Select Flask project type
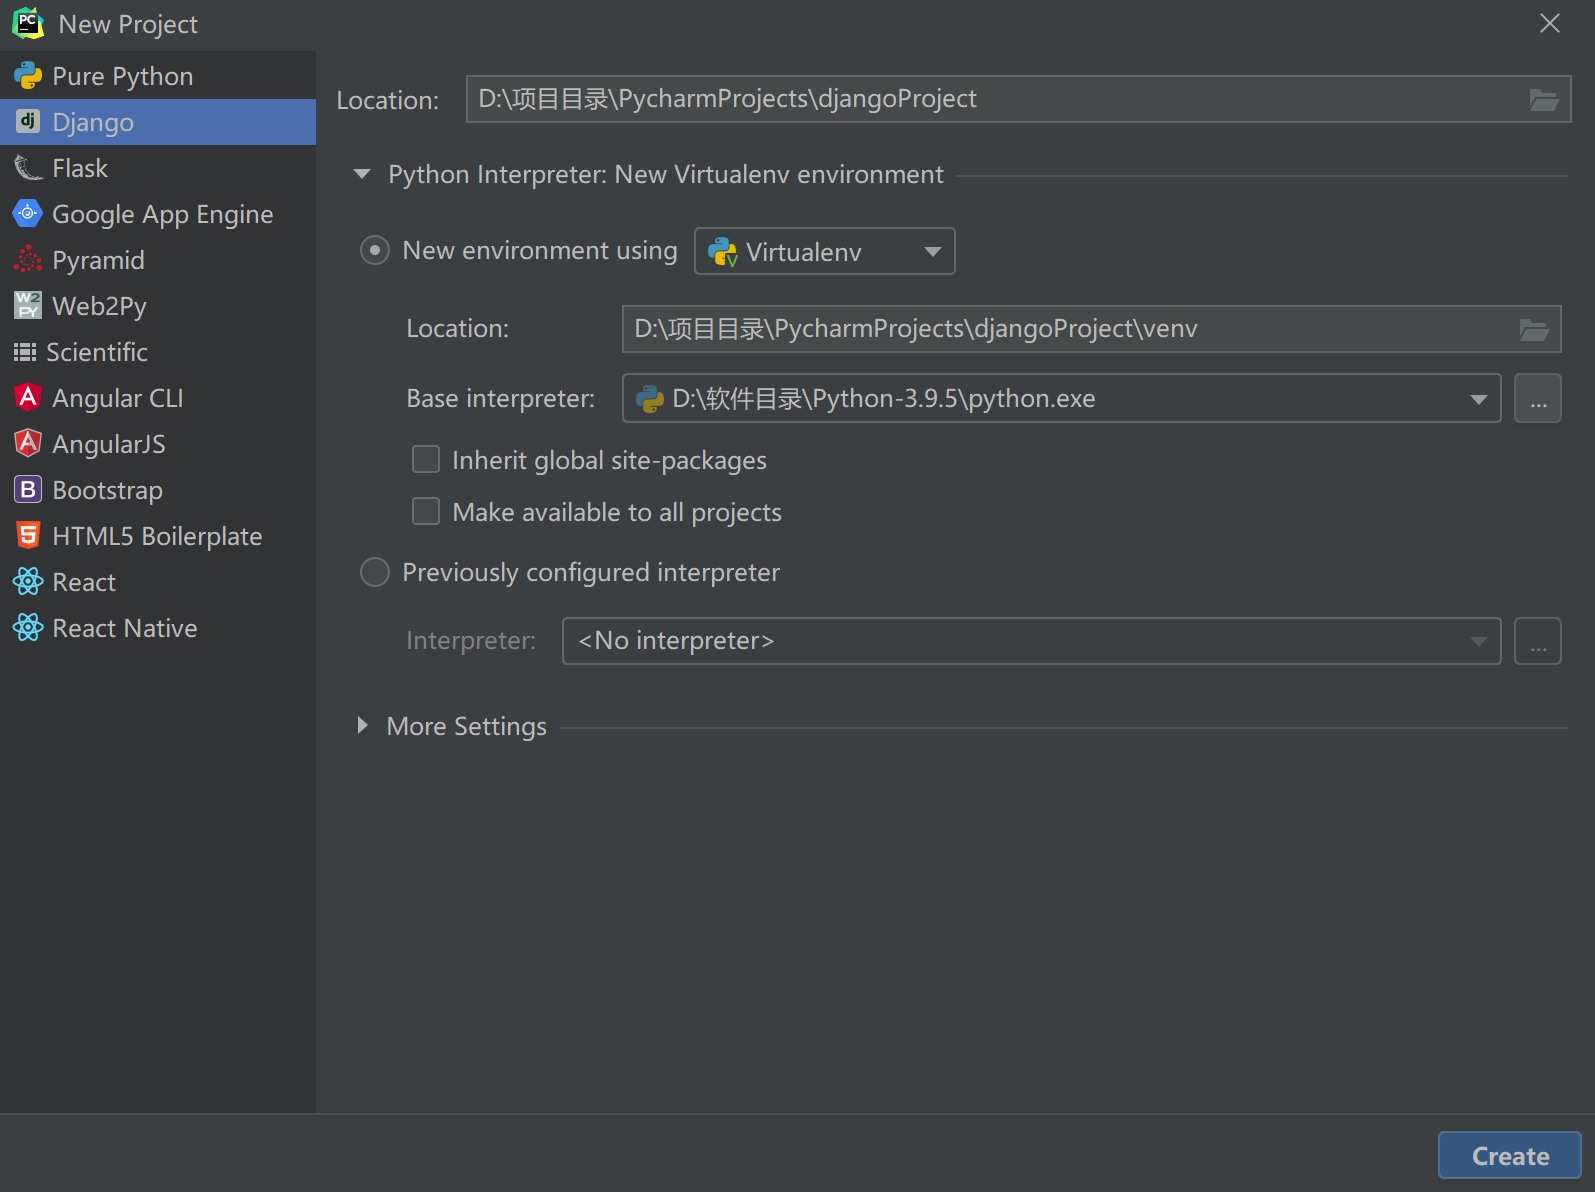Image resolution: width=1595 pixels, height=1192 pixels. tap(158, 168)
